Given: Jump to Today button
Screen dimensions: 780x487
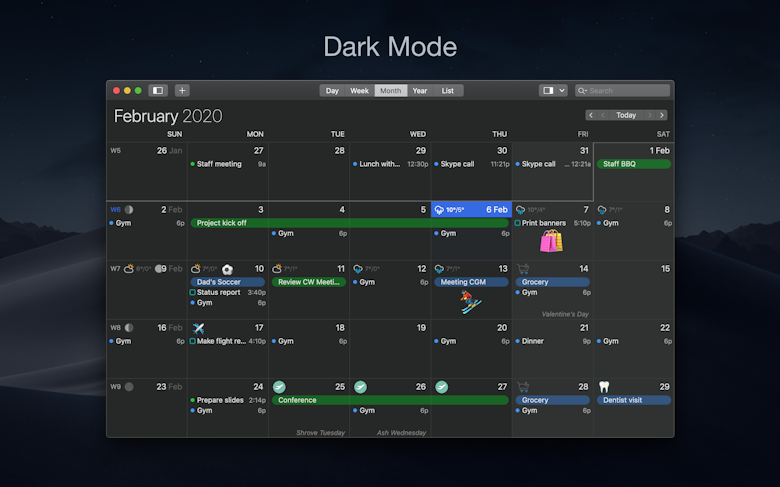Looking at the screenshot, I should (626, 115).
